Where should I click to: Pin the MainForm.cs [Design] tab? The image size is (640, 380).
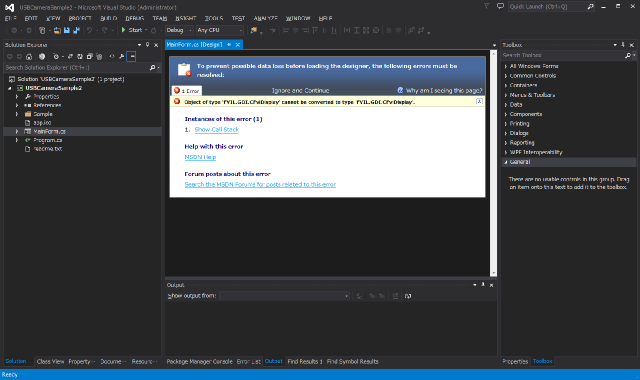pos(229,44)
